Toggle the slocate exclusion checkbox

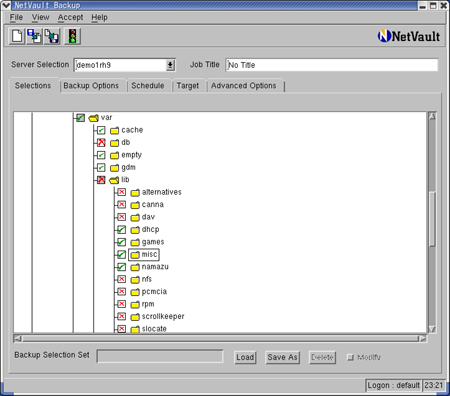tap(122, 329)
